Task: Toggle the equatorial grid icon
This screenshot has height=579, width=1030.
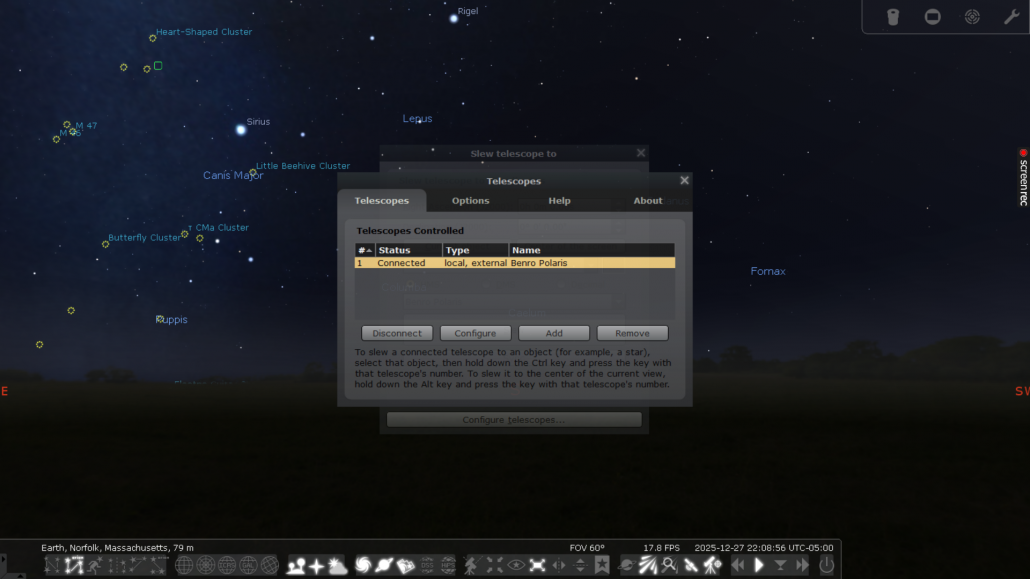Action: tap(184, 566)
